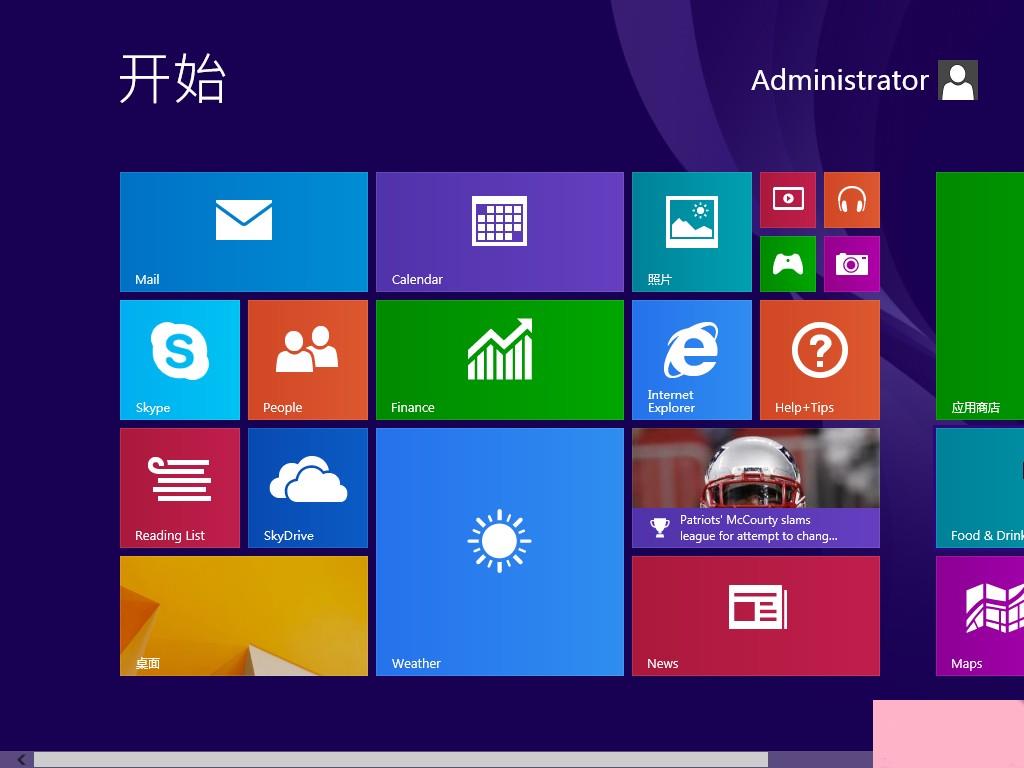1024x768 pixels.
Task: Open the Help+Tips tile
Action: click(820, 360)
